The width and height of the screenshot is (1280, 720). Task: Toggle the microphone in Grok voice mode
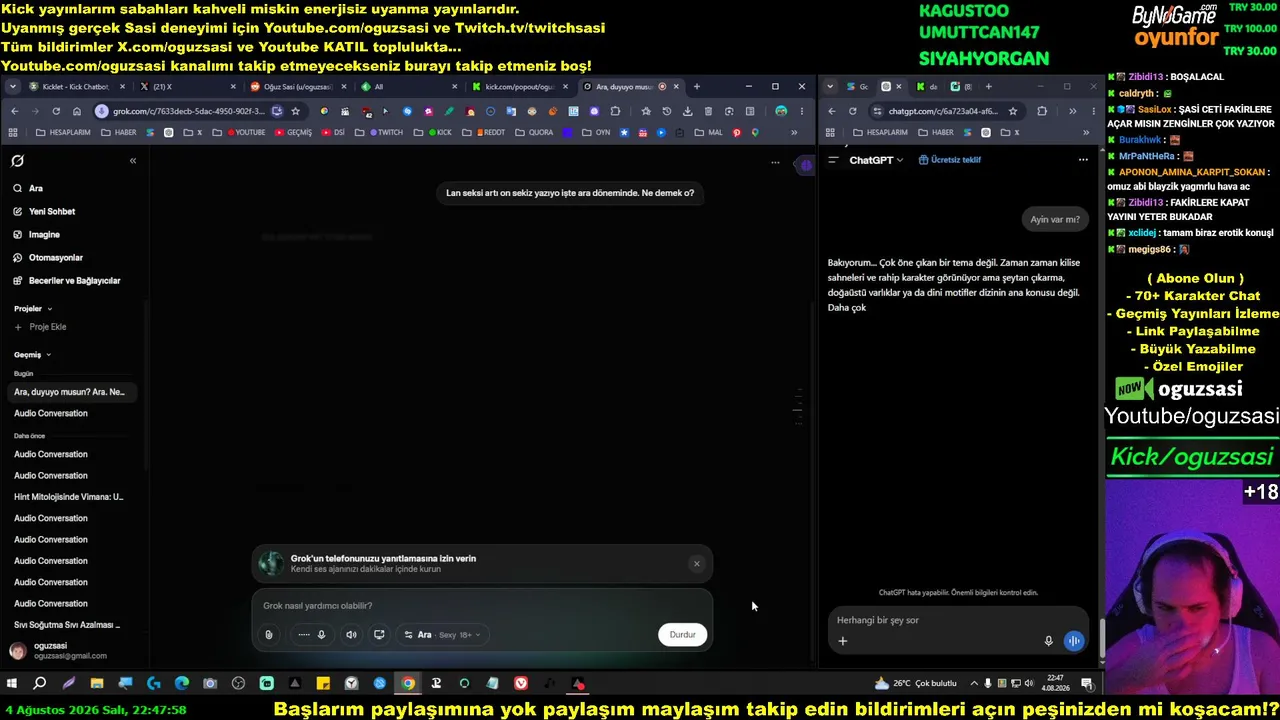coord(321,634)
